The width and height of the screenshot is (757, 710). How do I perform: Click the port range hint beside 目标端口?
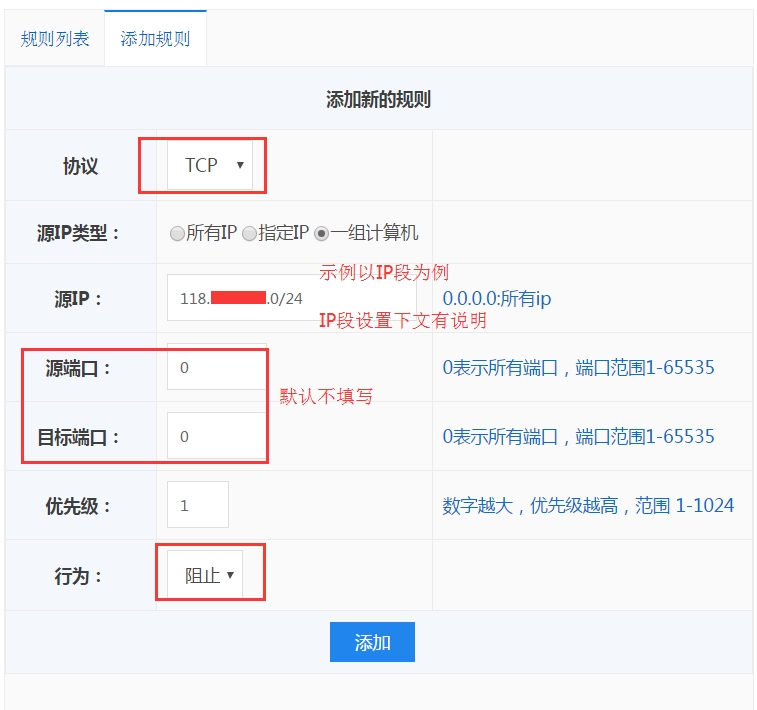click(x=578, y=436)
